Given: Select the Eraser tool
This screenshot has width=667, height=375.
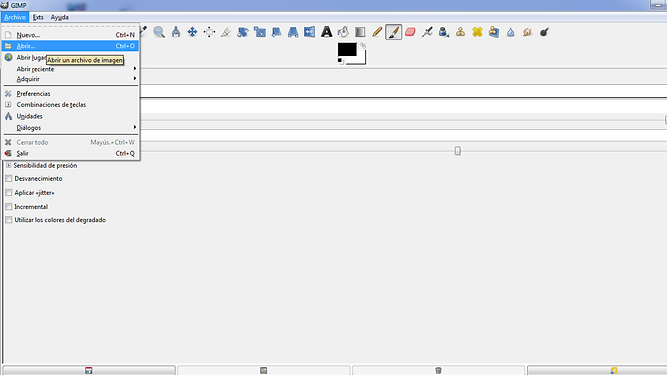Looking at the screenshot, I should coord(410,32).
